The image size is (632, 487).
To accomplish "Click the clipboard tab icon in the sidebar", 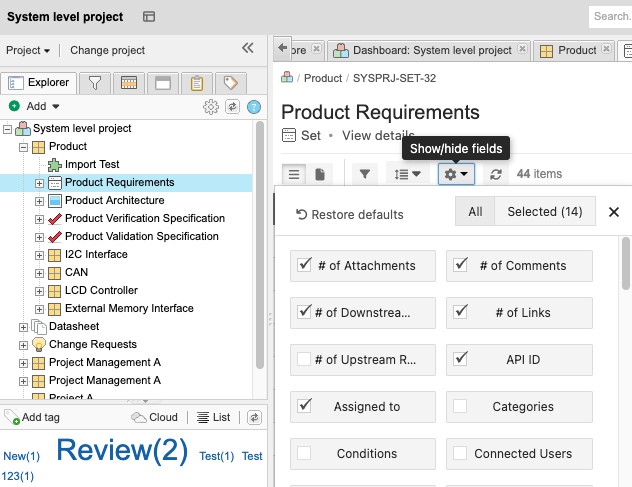I will 197,83.
